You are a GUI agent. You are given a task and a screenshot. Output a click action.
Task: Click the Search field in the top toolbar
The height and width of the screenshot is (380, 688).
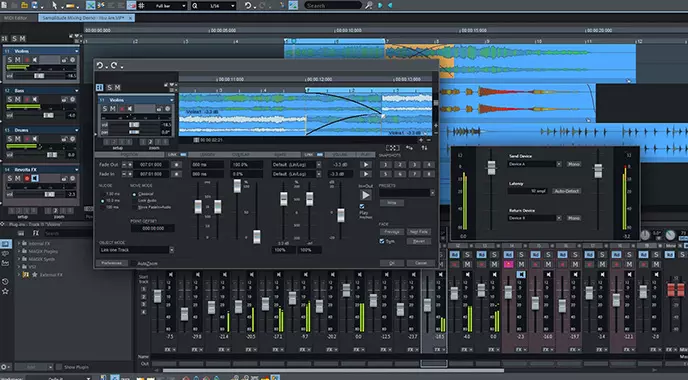[x=333, y=5]
